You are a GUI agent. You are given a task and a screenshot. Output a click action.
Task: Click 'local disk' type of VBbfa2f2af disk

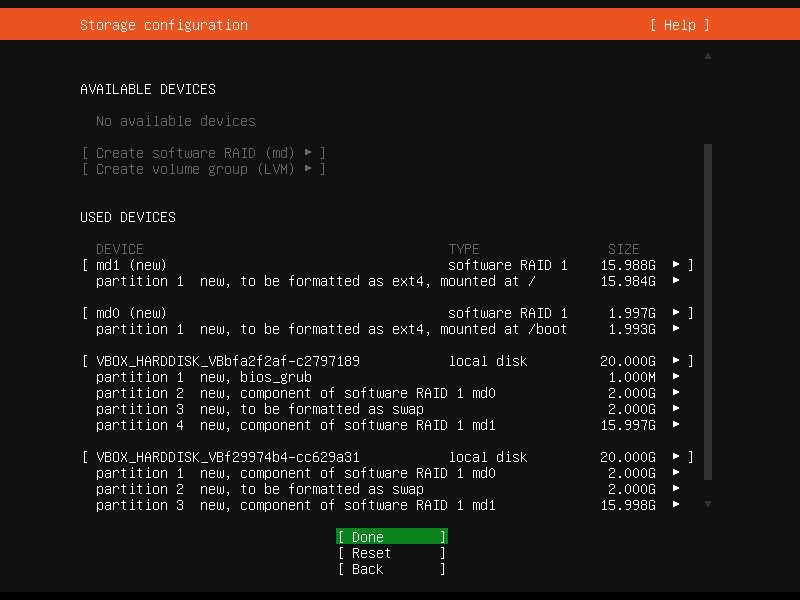pyautogui.click(x=488, y=361)
